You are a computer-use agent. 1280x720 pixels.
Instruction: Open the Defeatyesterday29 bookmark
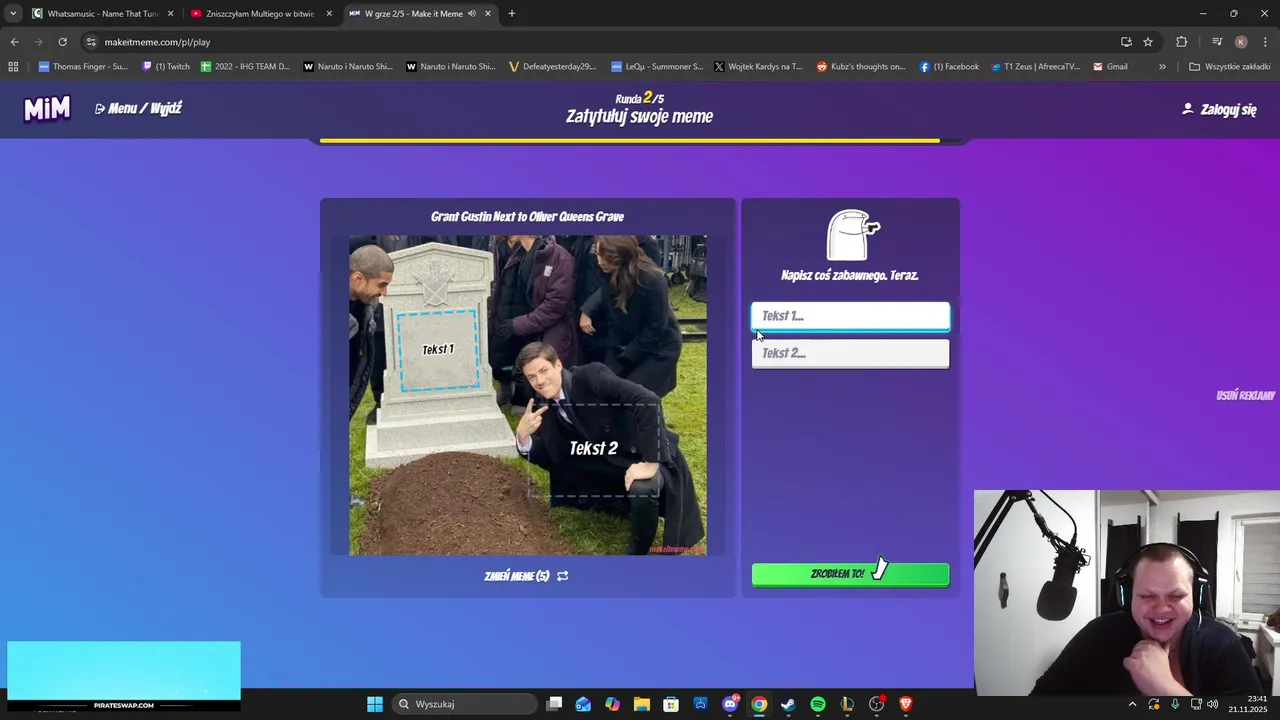click(553, 67)
